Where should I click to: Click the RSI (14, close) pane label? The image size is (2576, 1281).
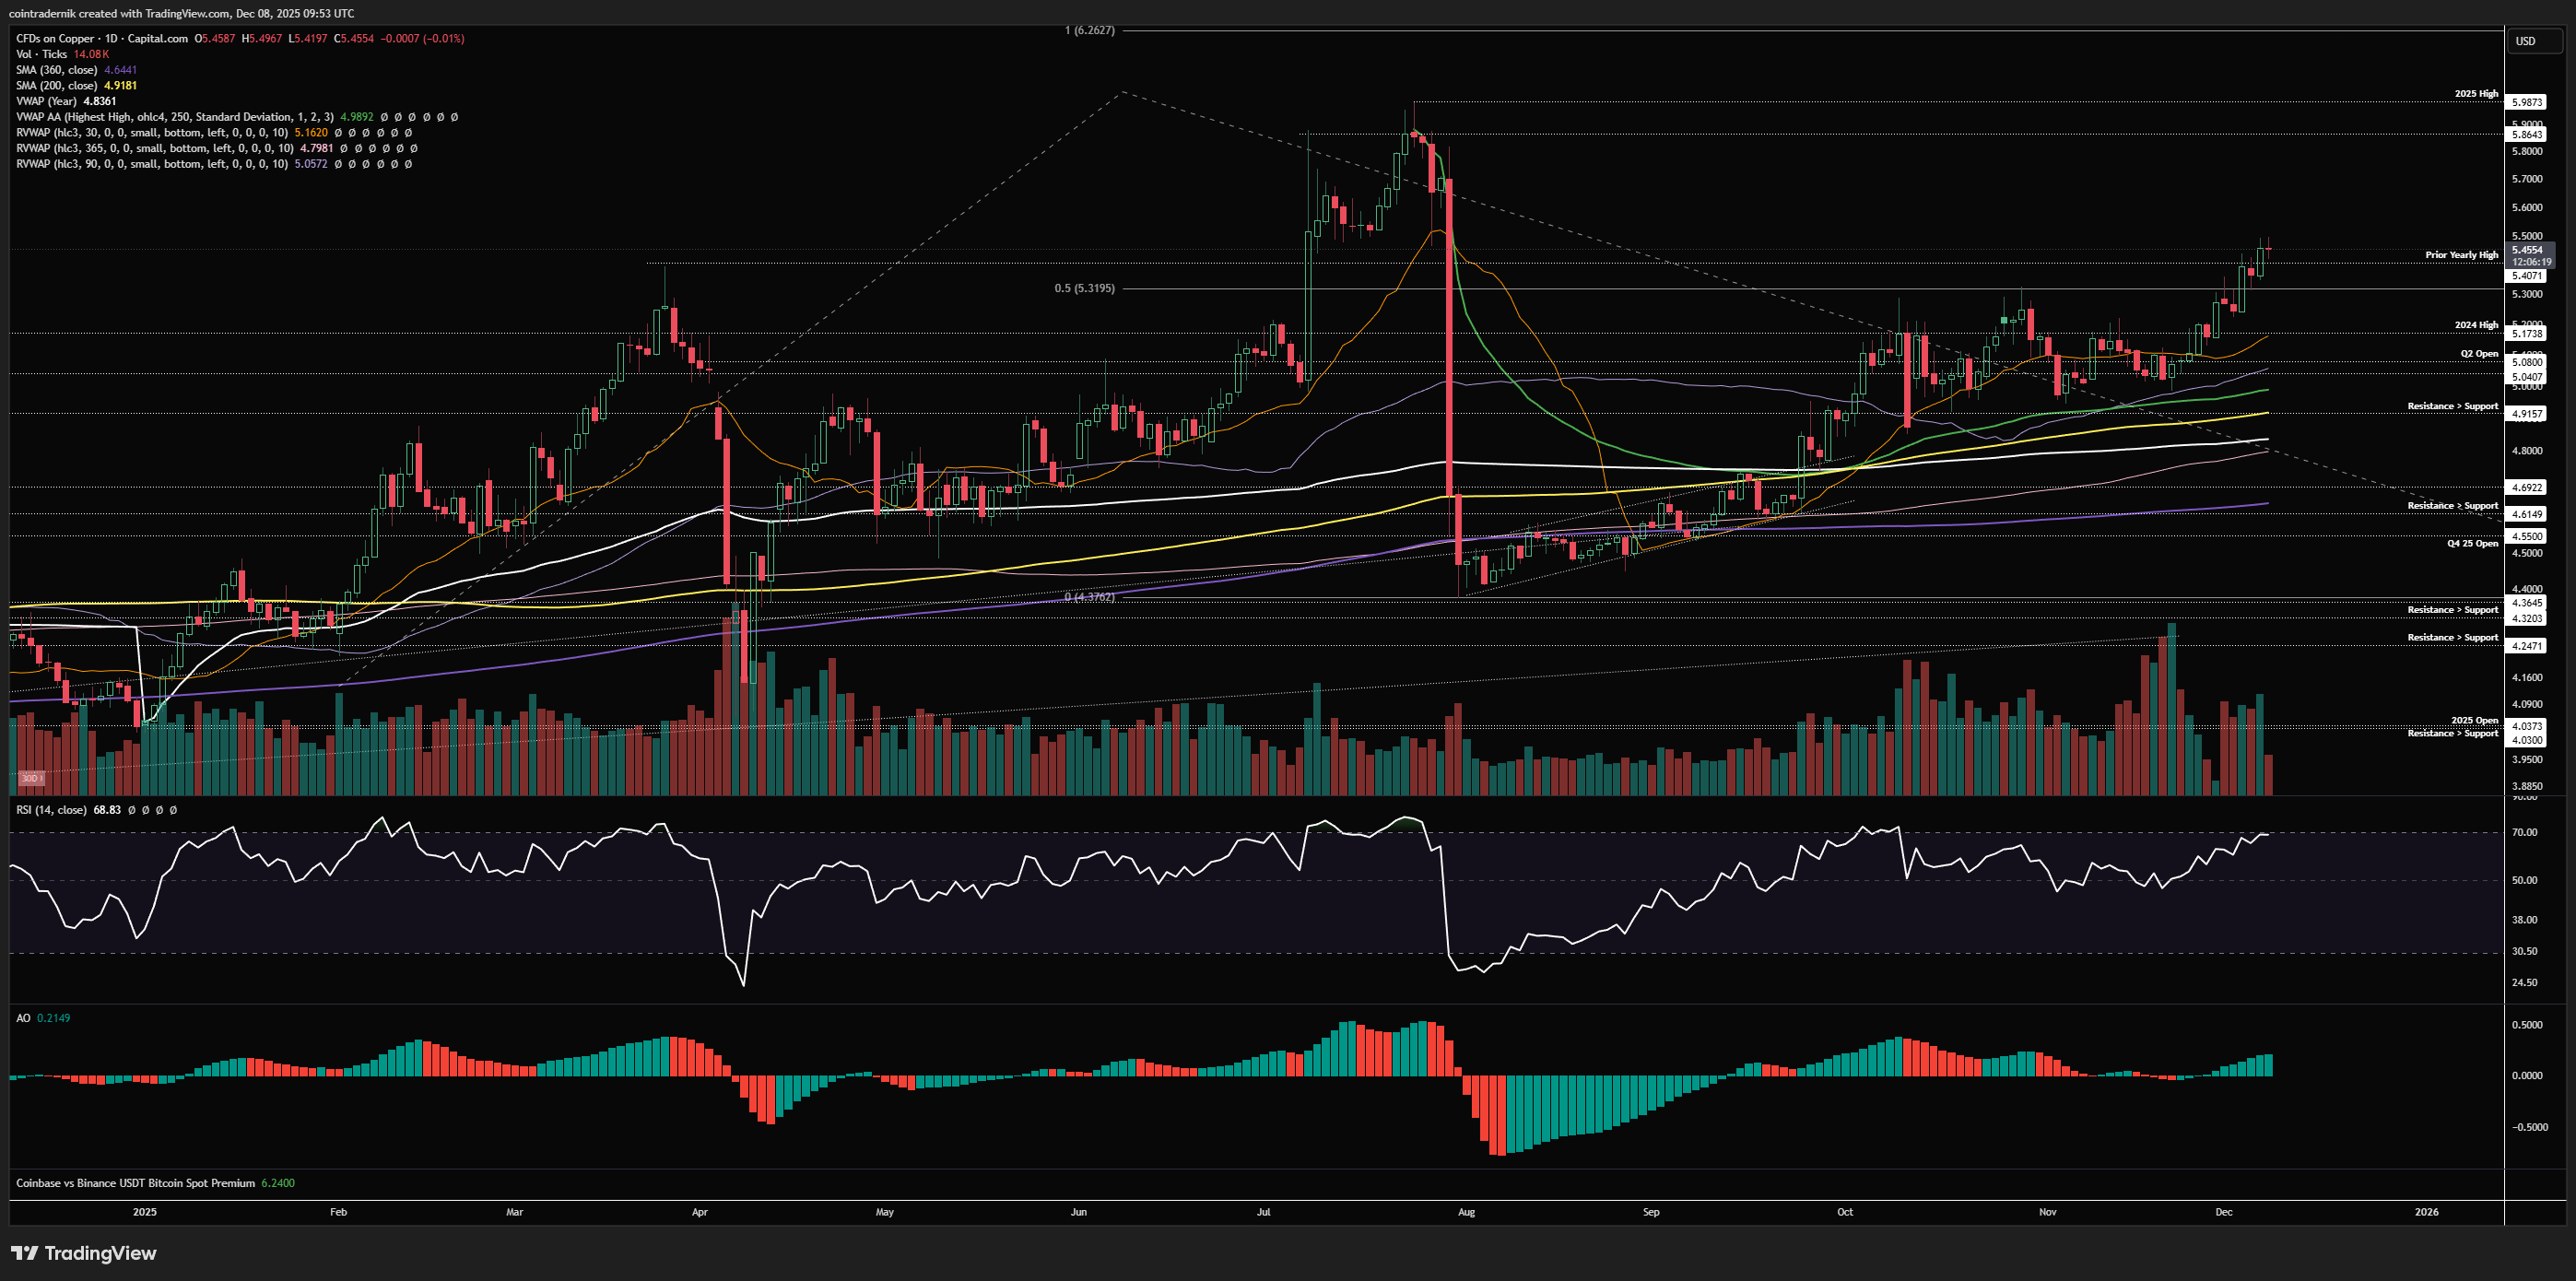51,810
